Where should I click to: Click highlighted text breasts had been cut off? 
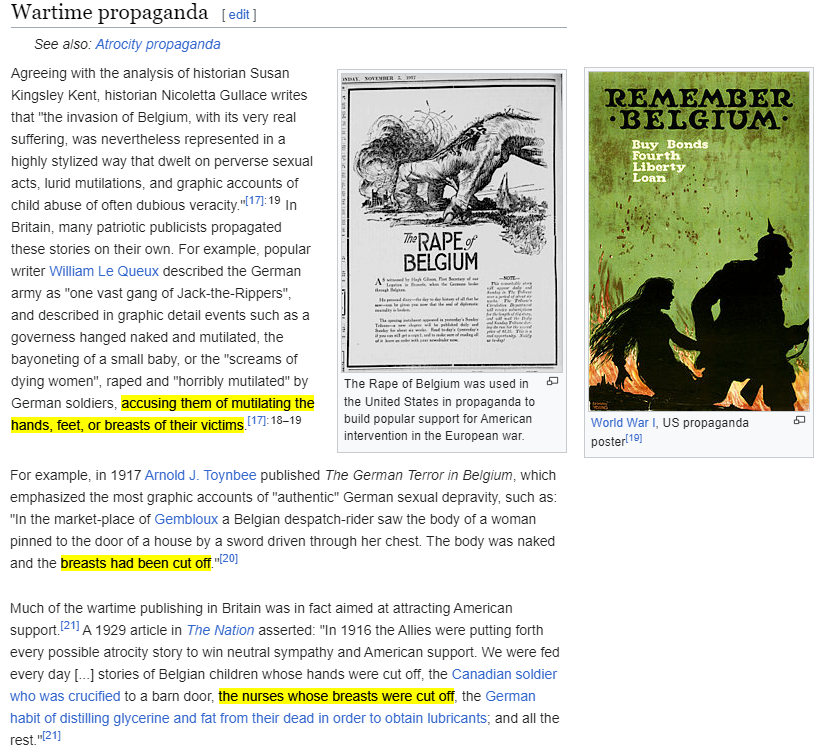(136, 563)
